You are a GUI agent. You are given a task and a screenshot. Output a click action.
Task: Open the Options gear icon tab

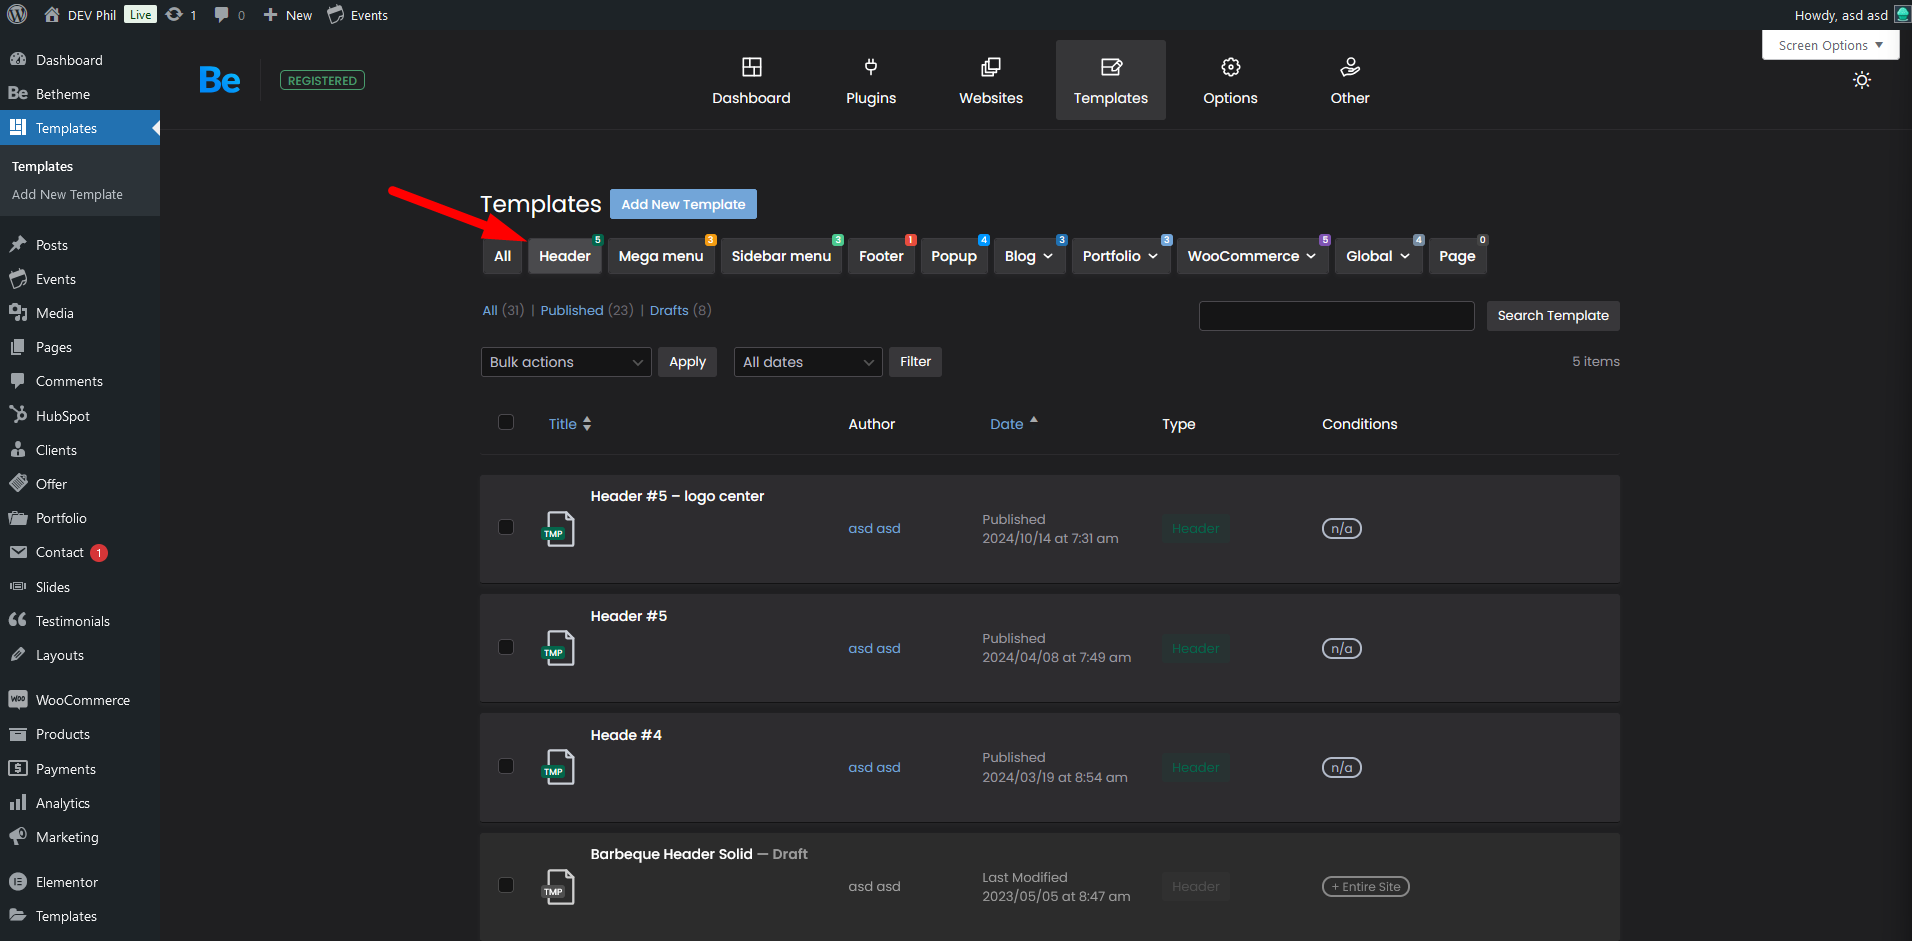click(1230, 67)
